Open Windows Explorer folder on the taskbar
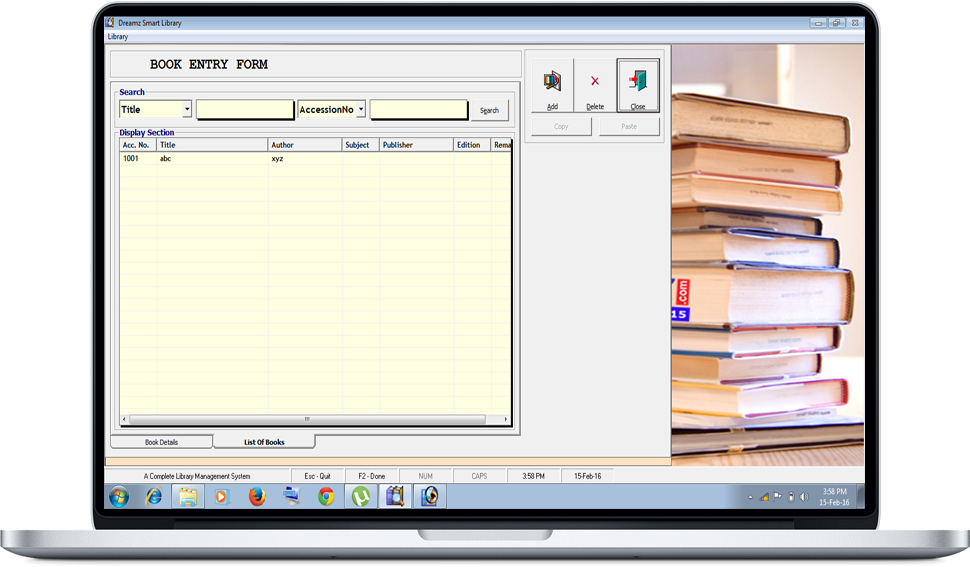Image resolution: width=970 pixels, height=567 pixels. click(188, 497)
